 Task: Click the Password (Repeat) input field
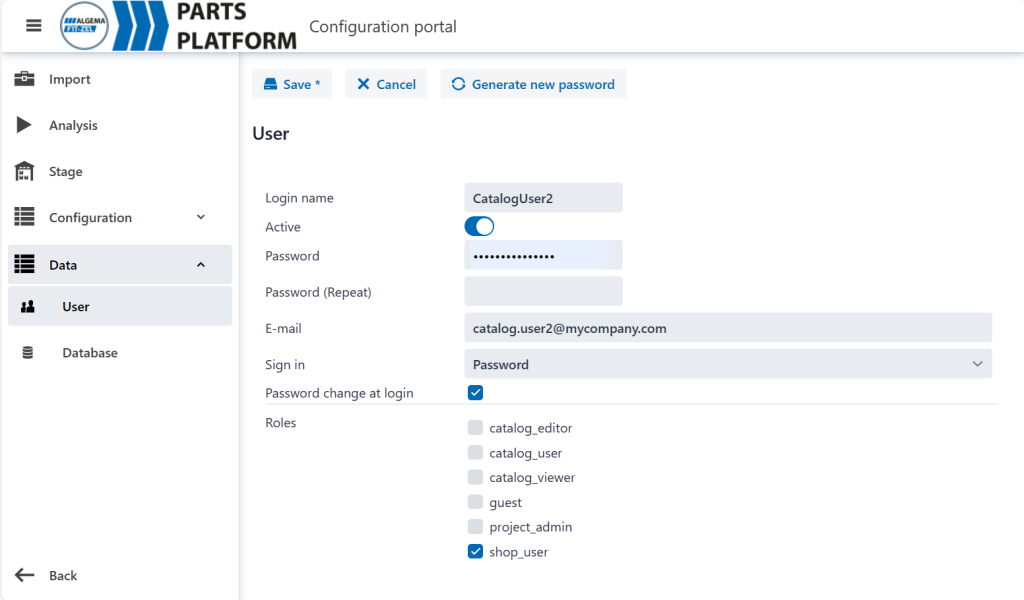pos(543,292)
